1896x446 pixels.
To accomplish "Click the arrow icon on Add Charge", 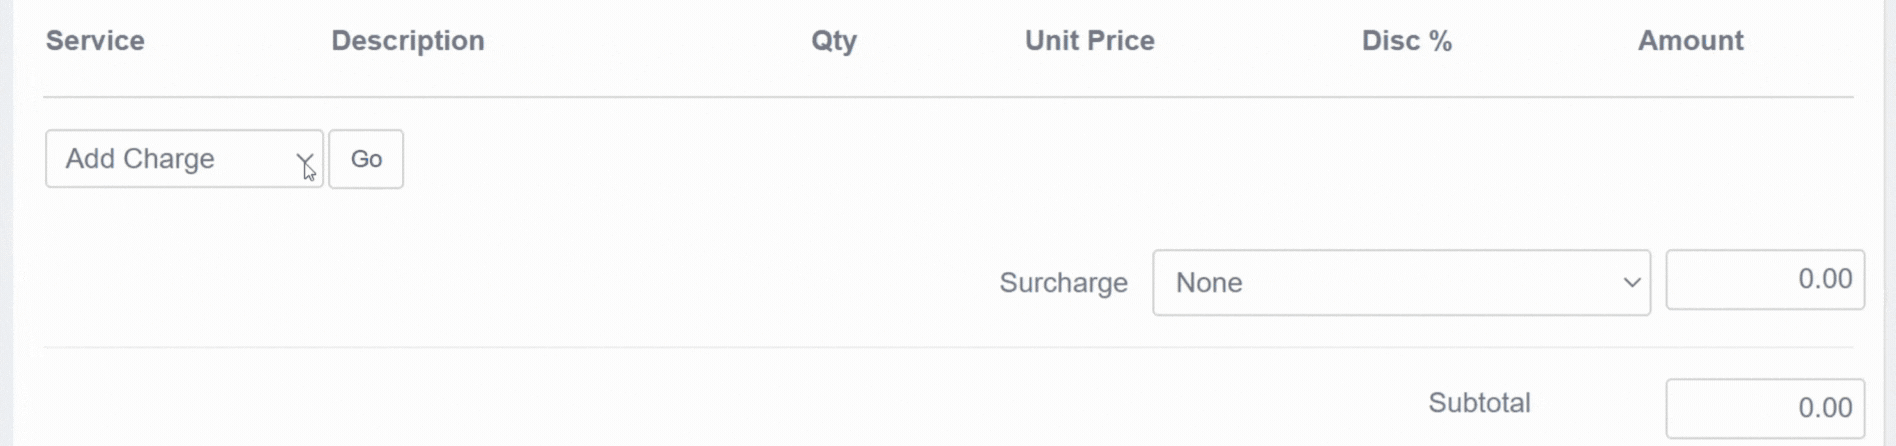I will point(304,161).
